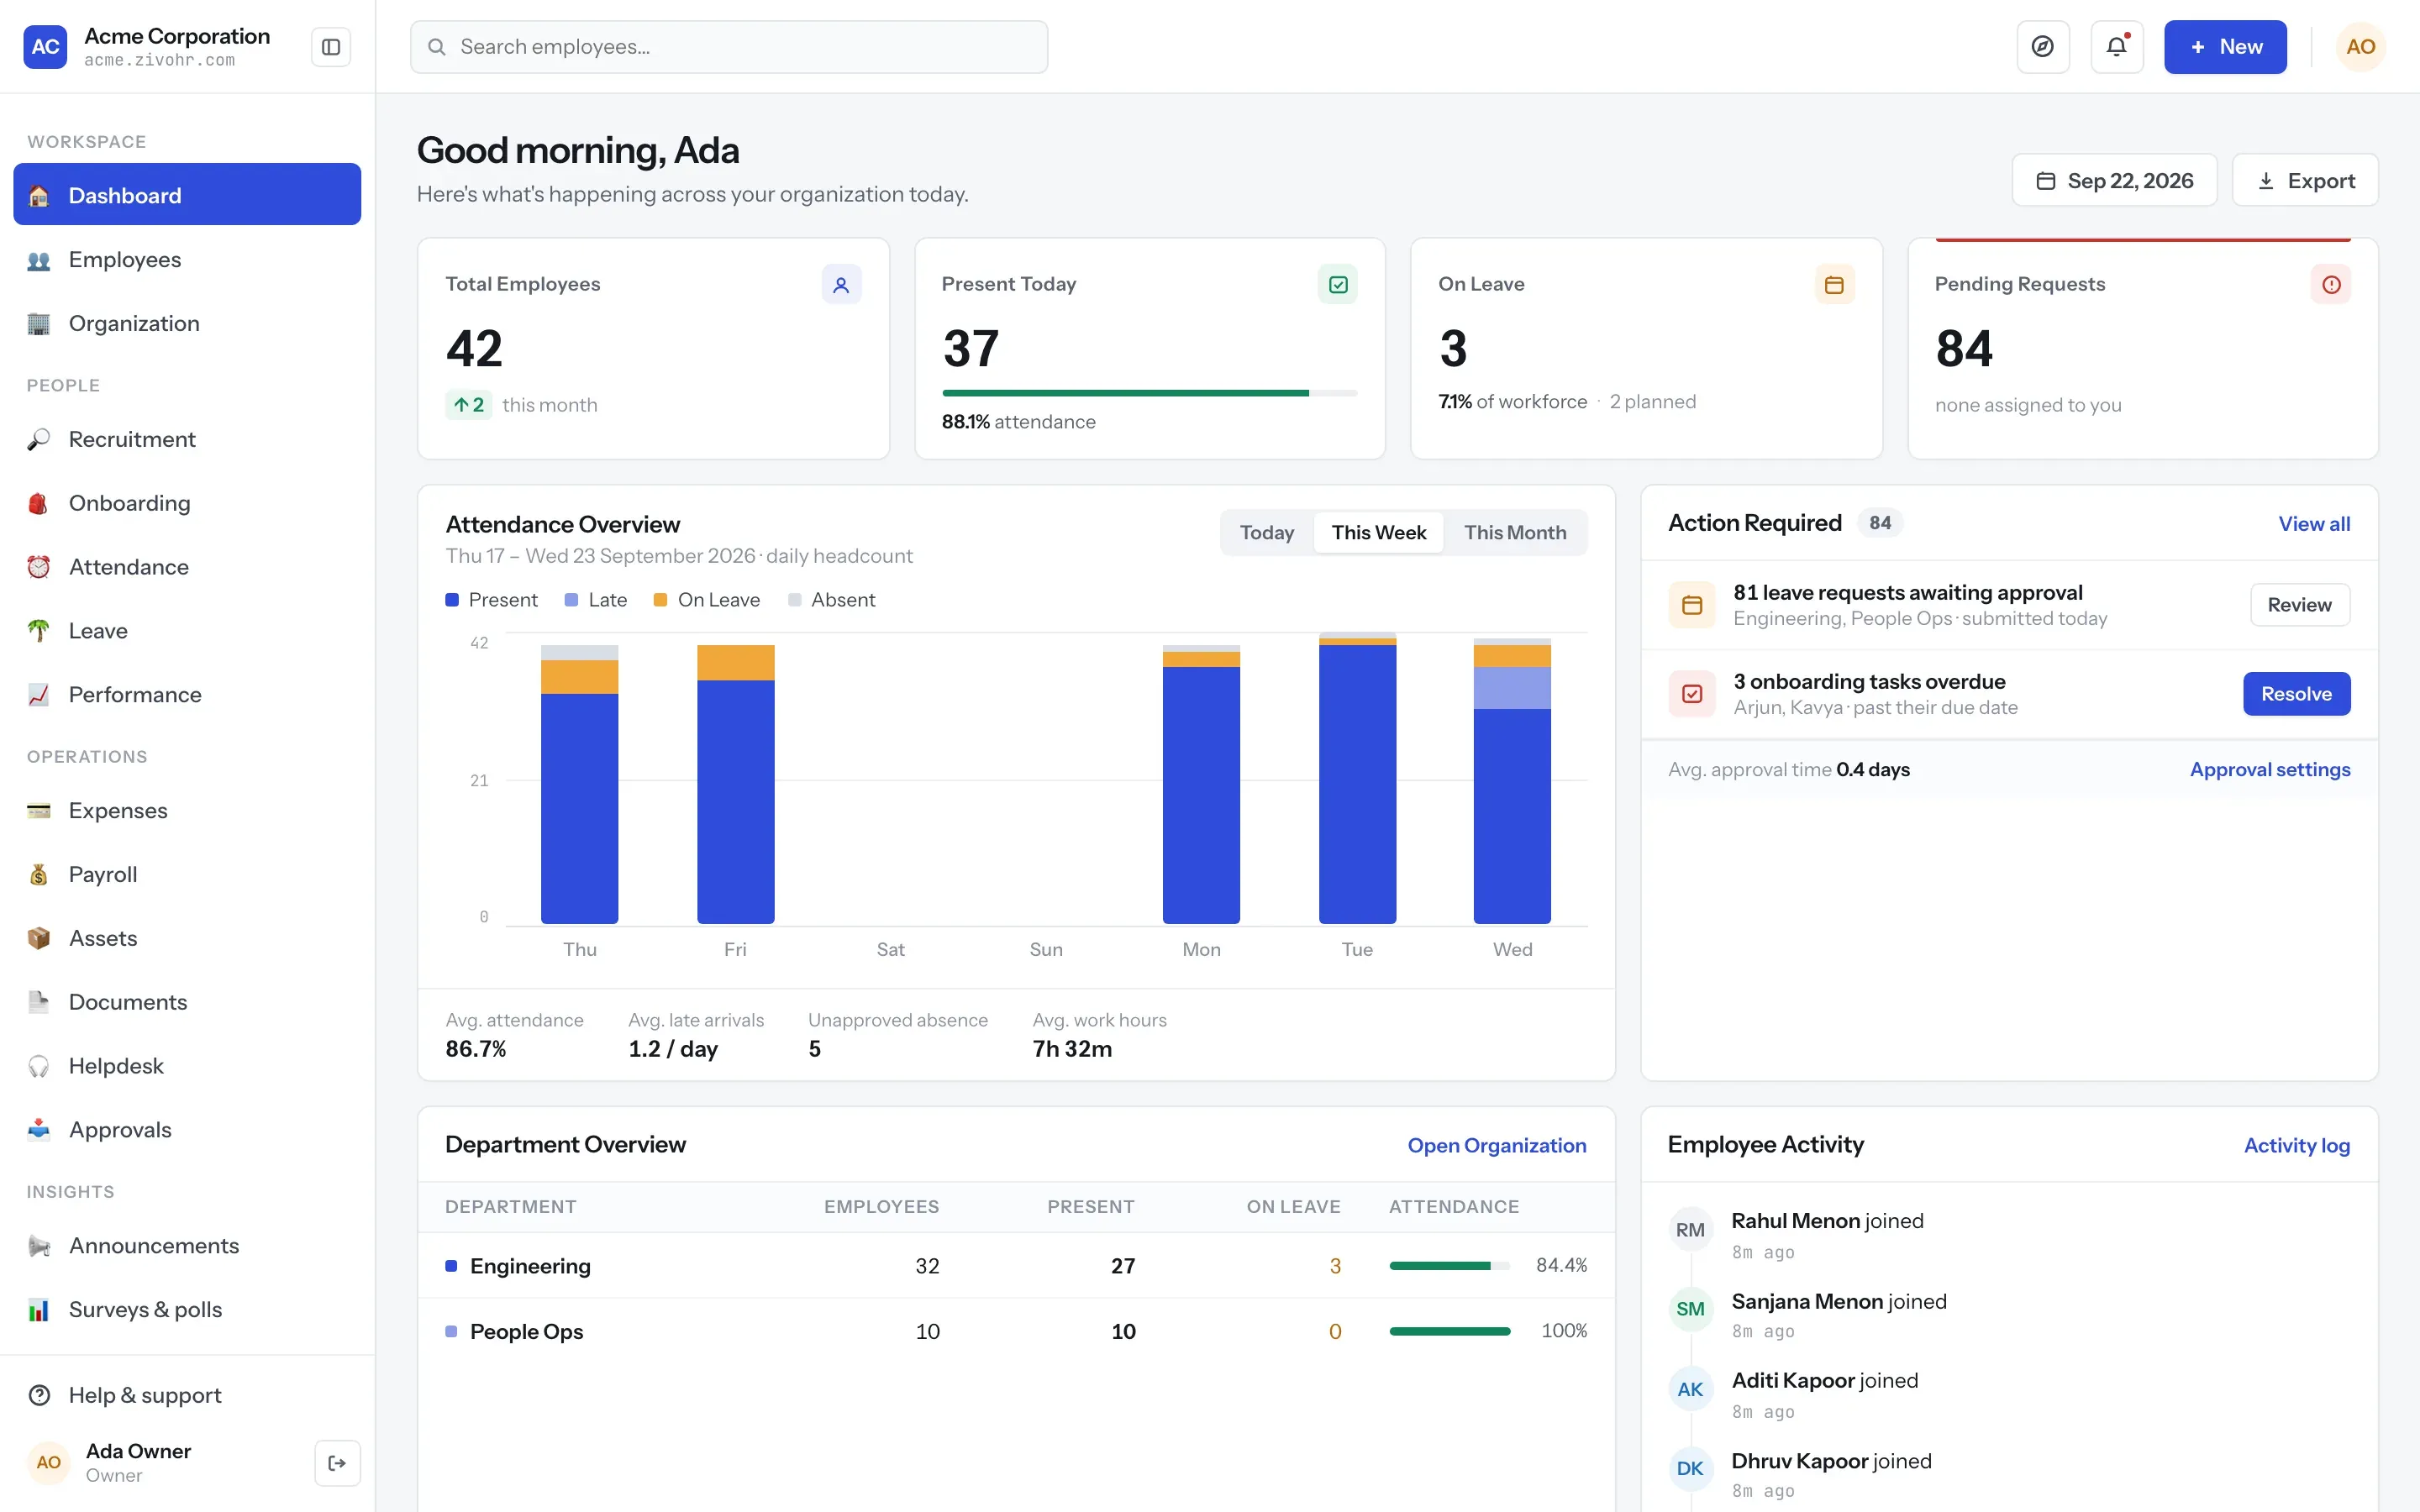
Task: Click the onboarding tasks overdue icon
Action: pyautogui.click(x=1692, y=694)
